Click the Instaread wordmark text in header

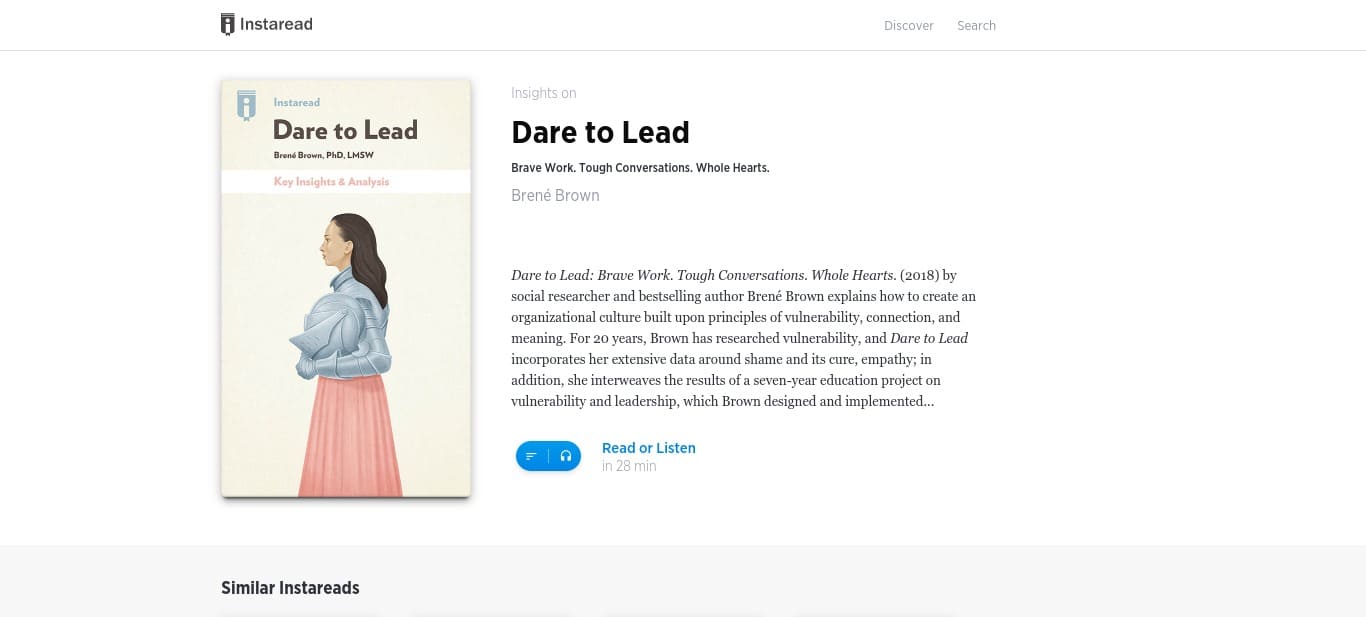tap(276, 24)
